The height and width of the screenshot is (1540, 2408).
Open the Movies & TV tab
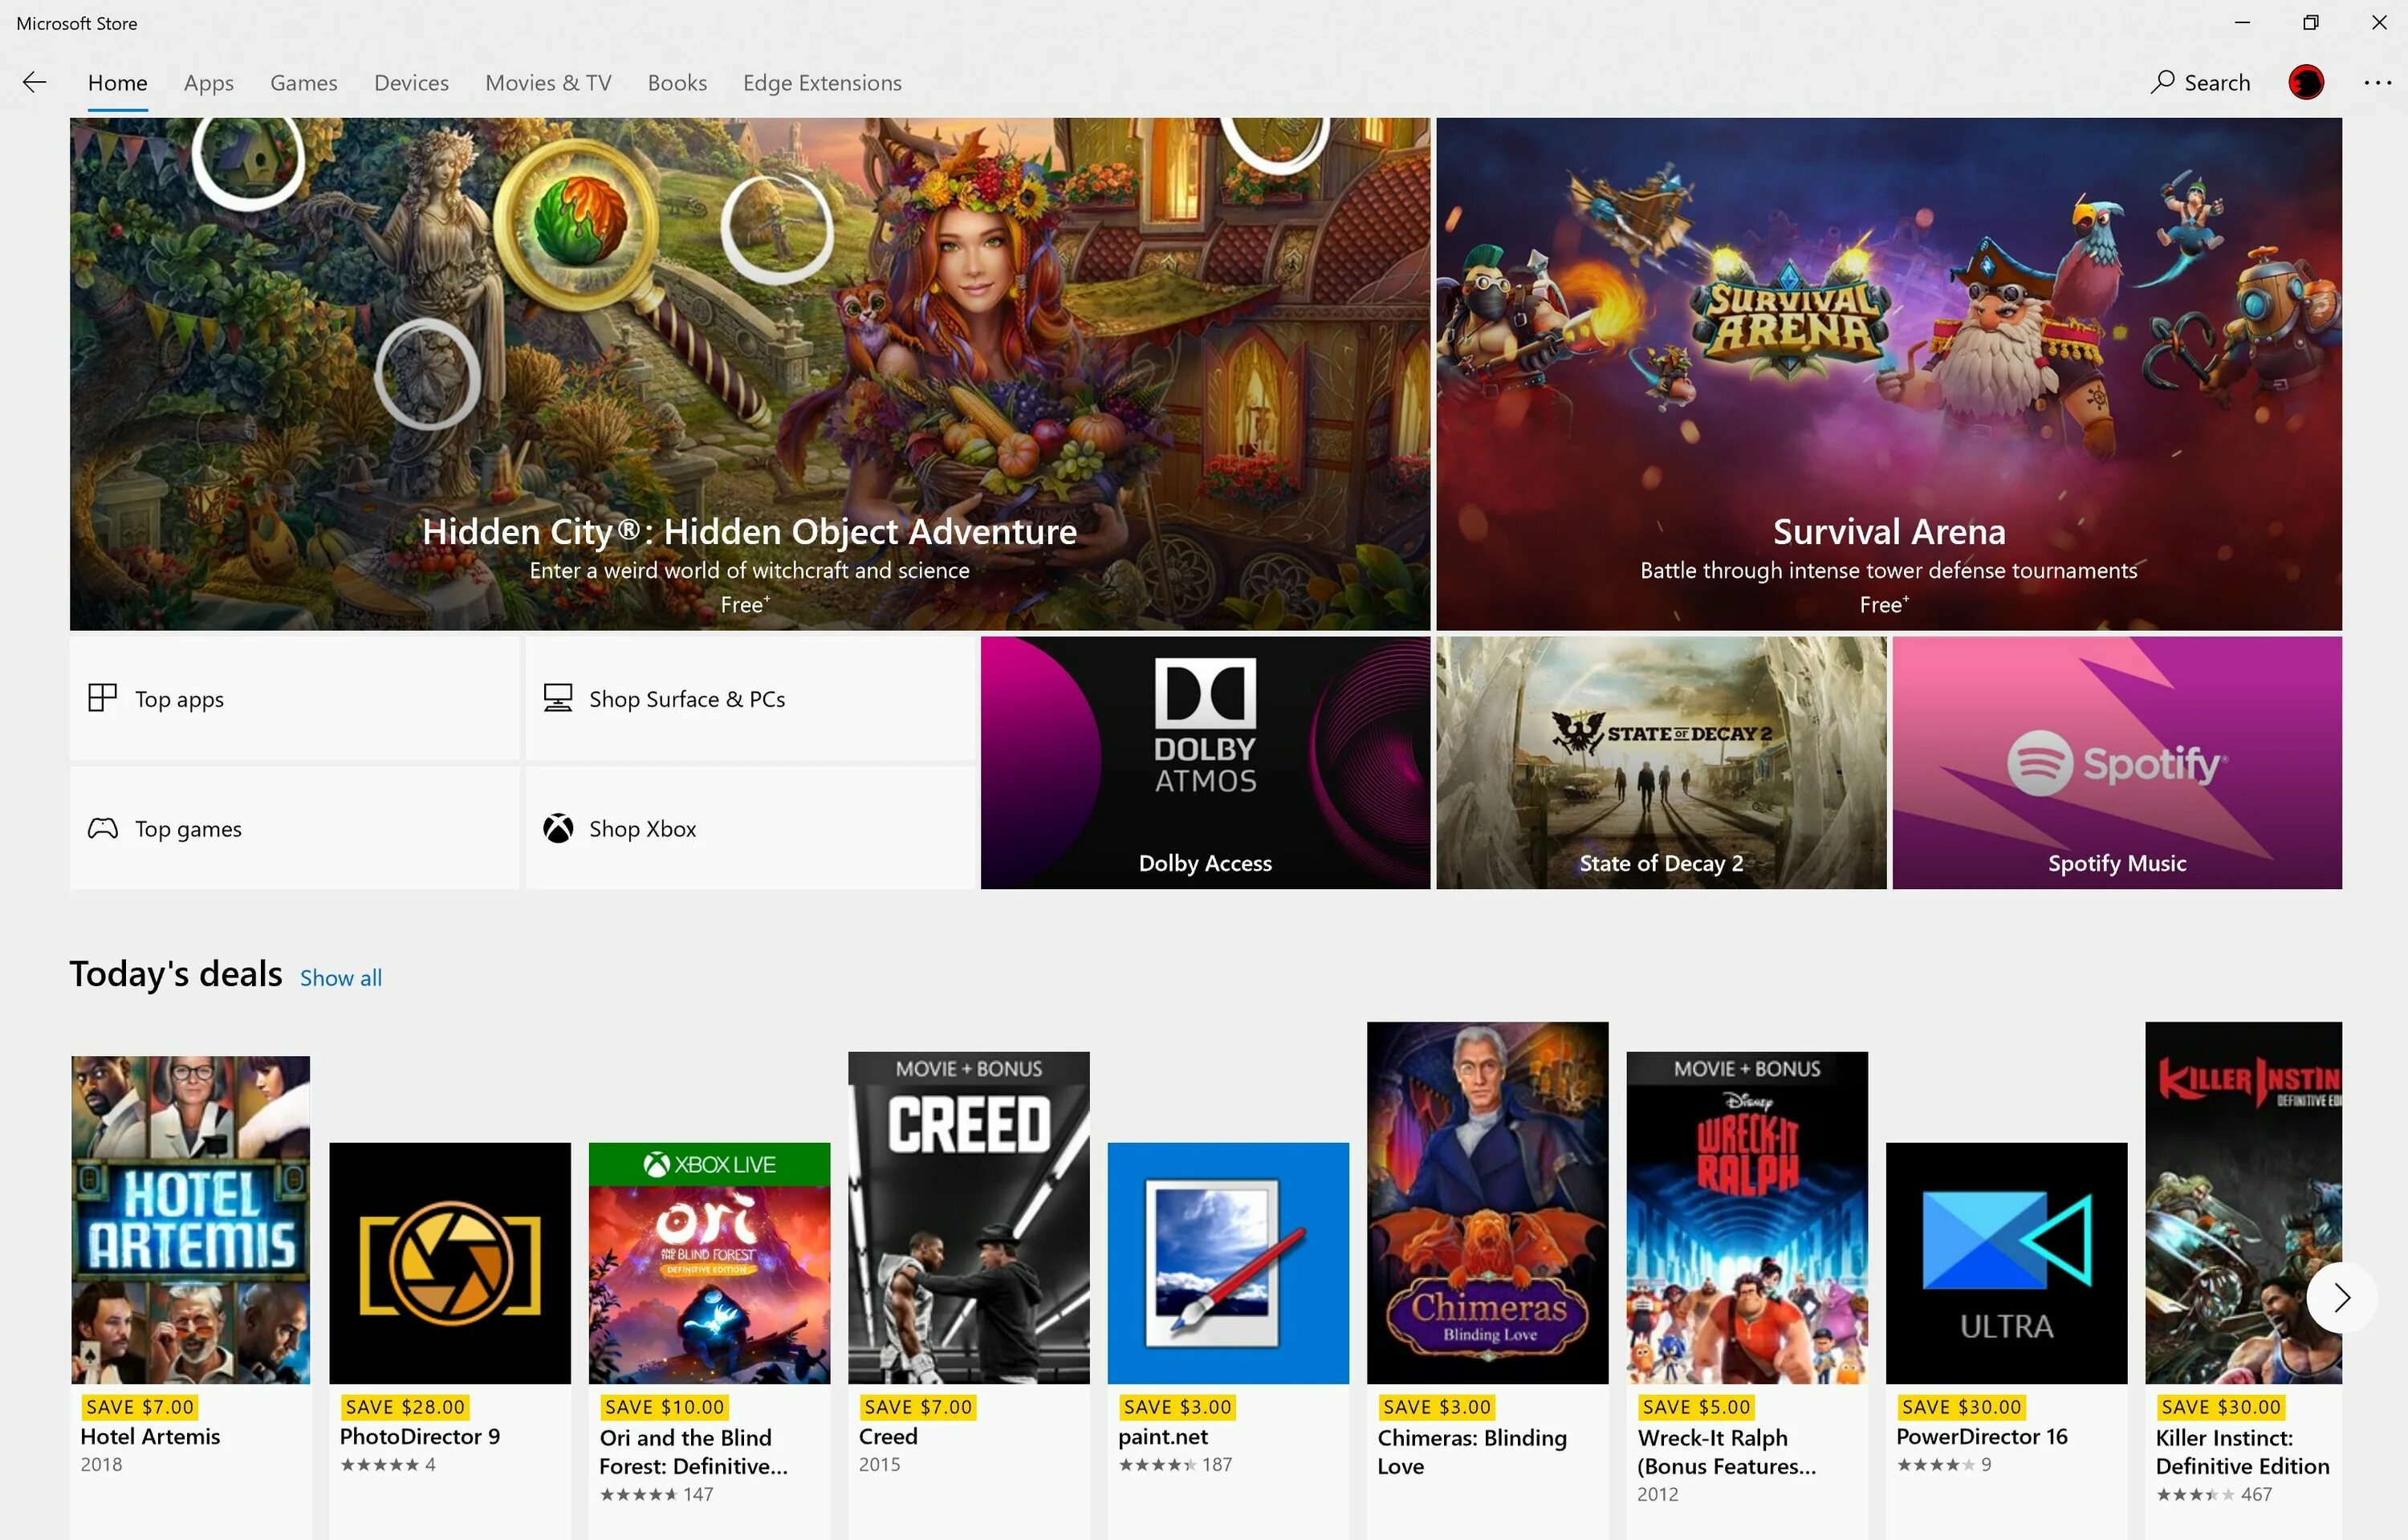(548, 83)
